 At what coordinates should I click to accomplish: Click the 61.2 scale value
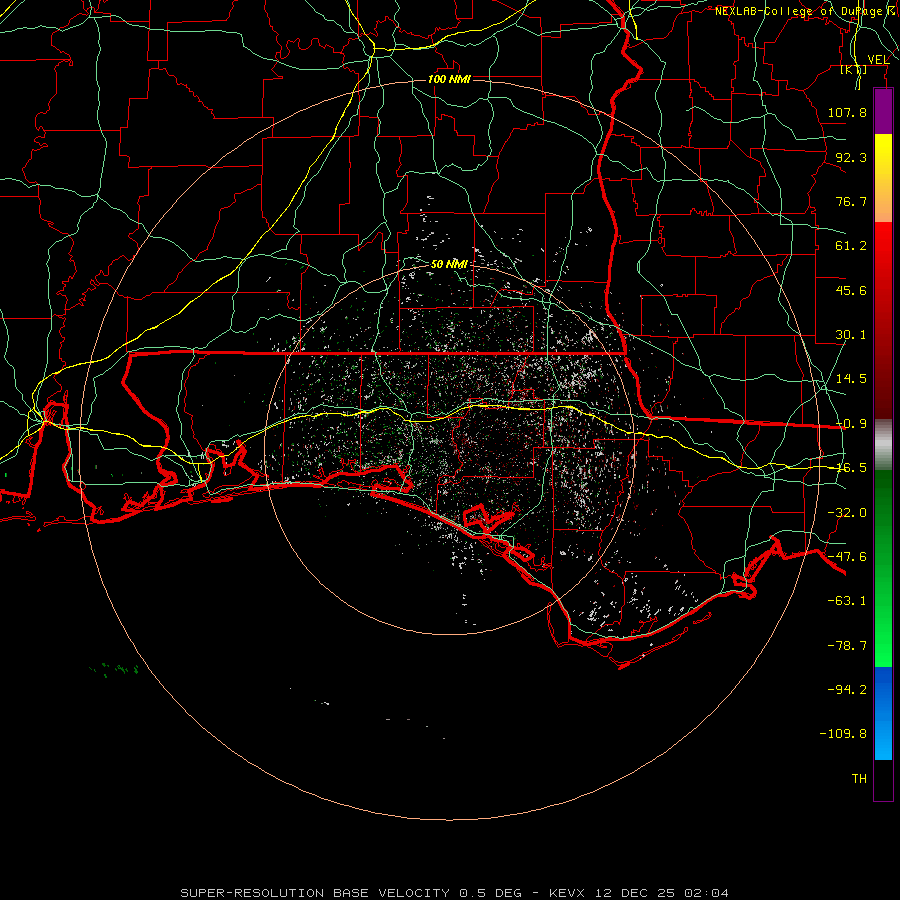pos(851,246)
